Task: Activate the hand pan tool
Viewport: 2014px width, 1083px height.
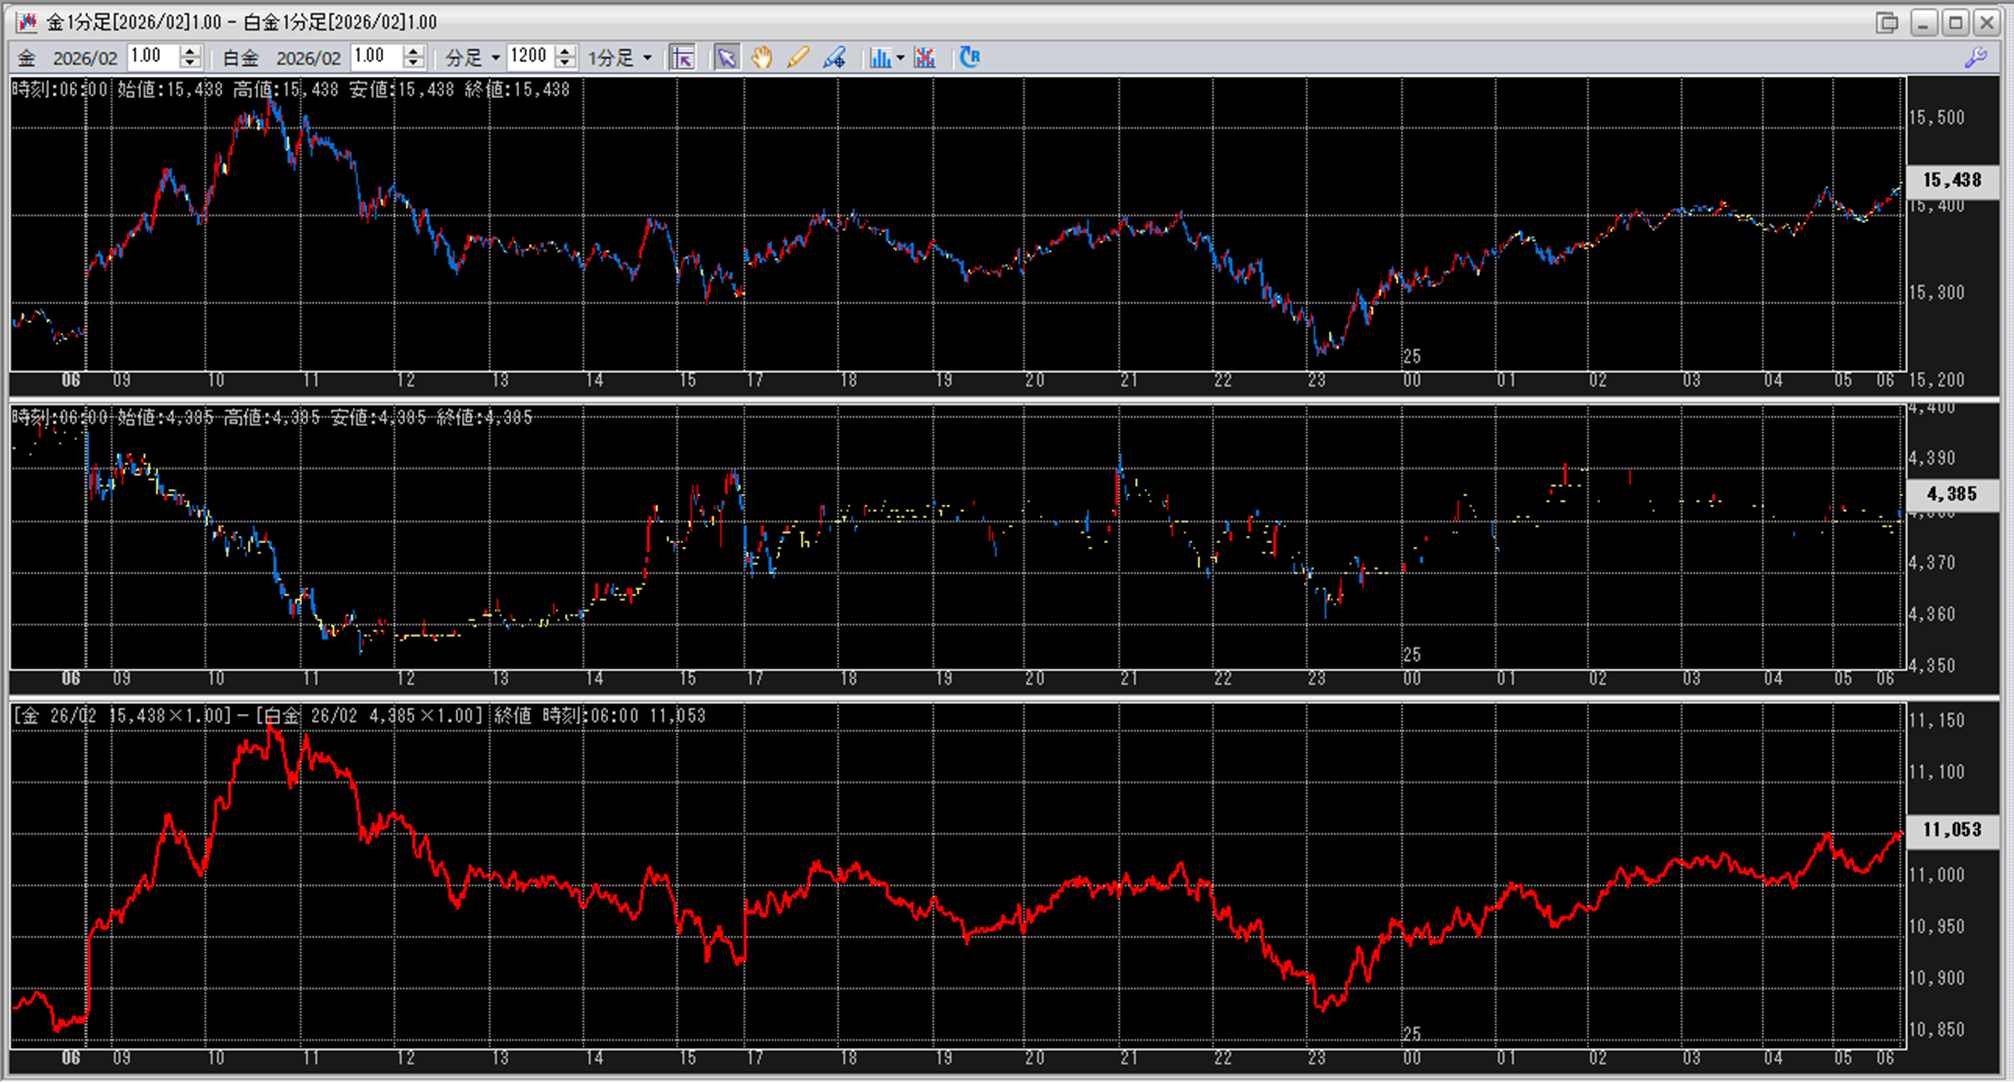Action: (762, 58)
